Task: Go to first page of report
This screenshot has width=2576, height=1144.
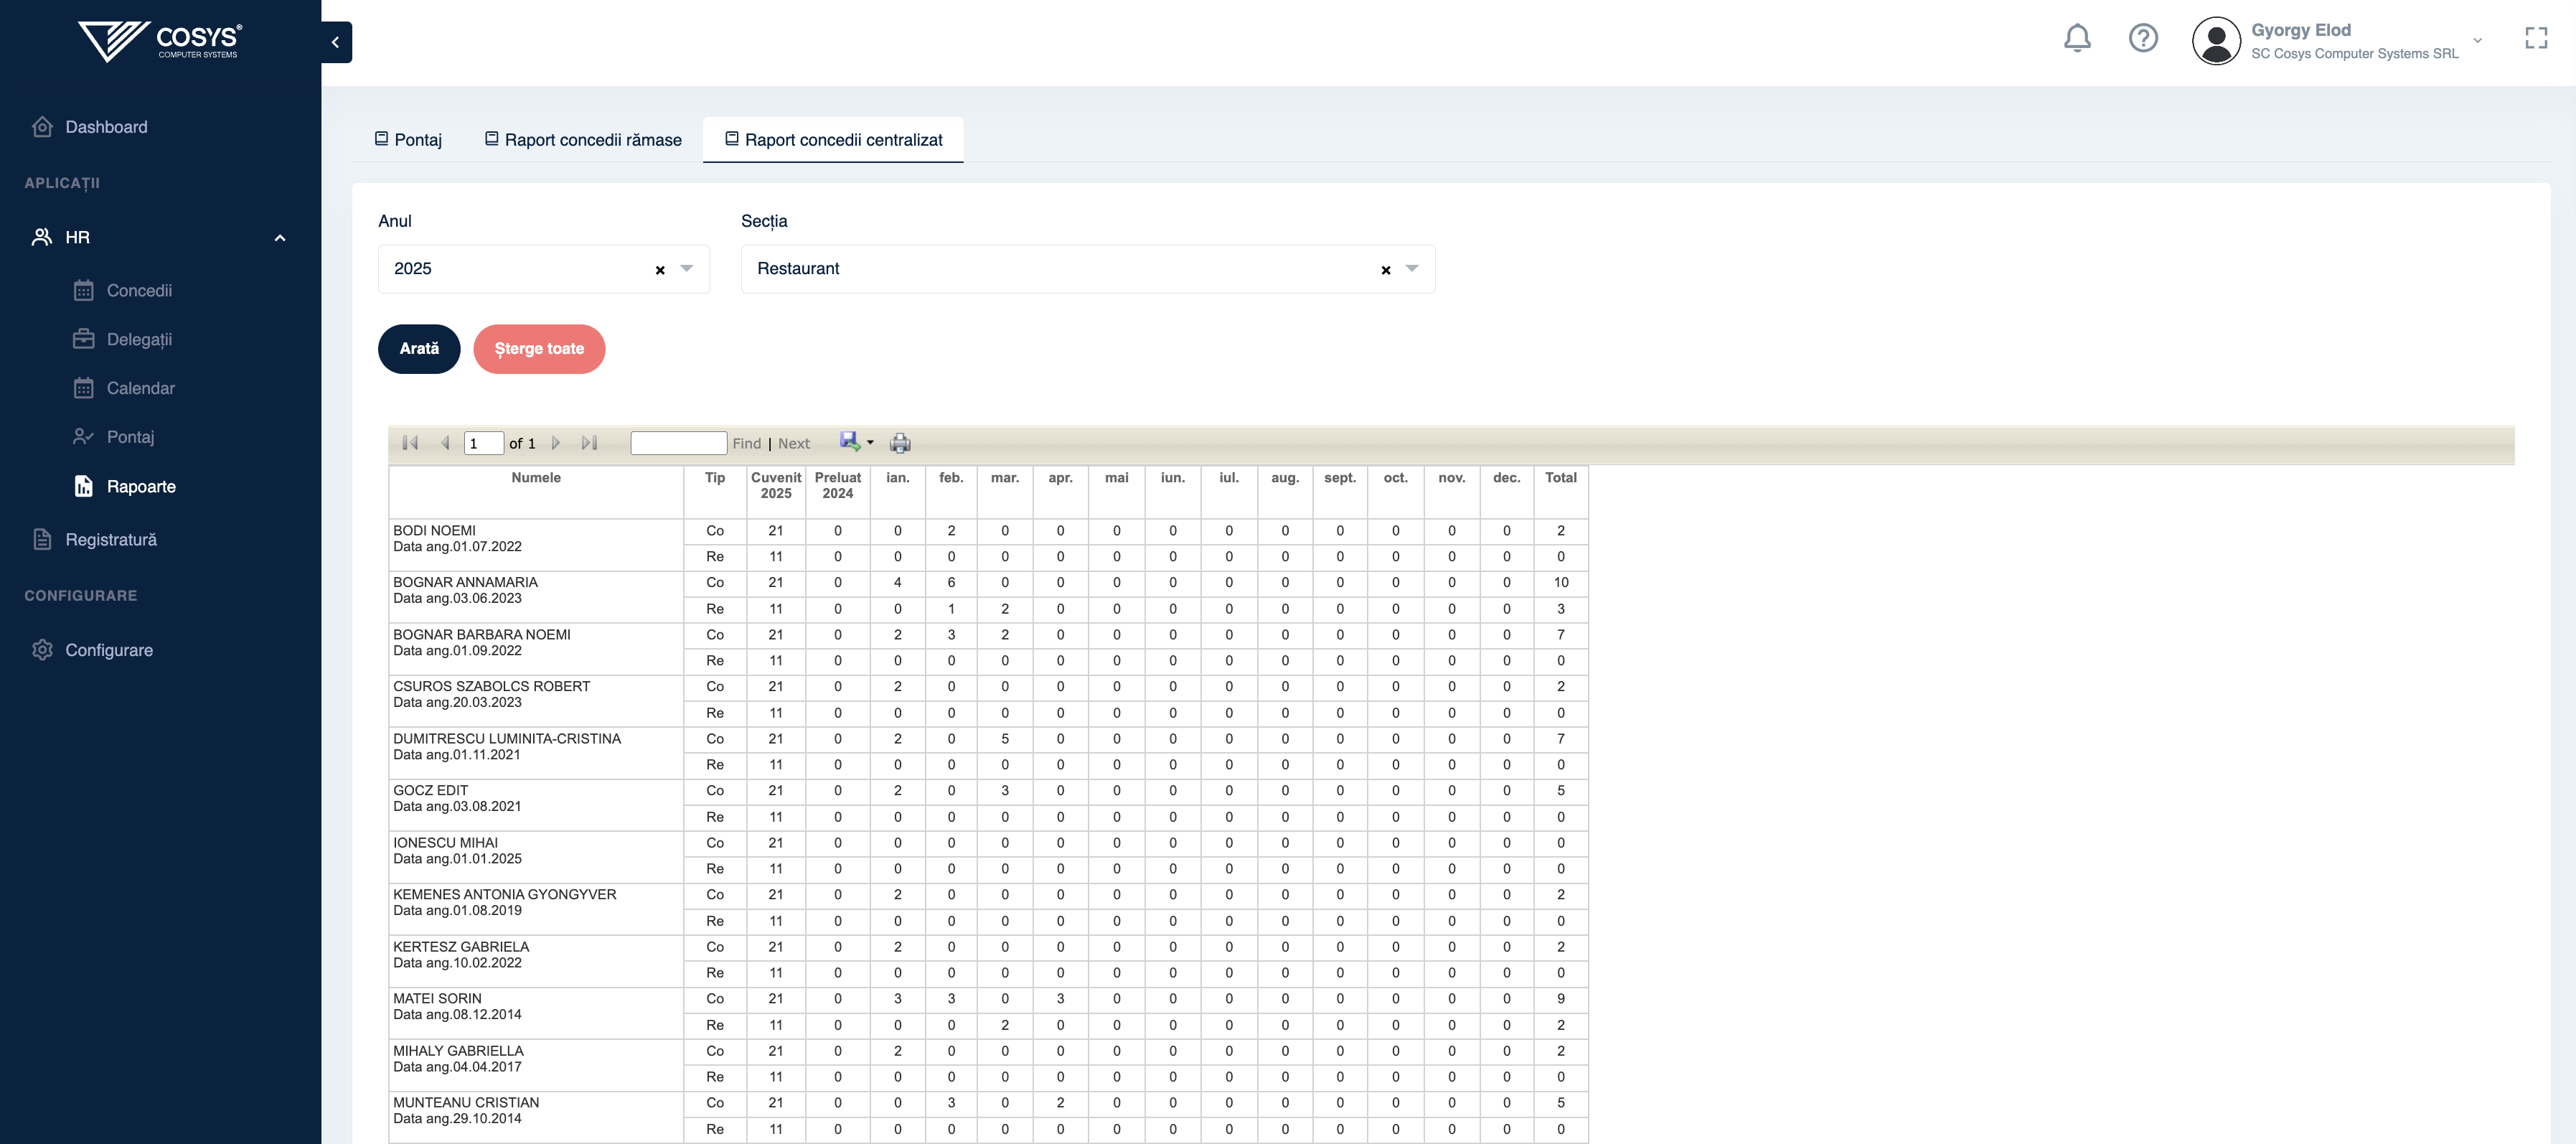Action: pos(410,443)
